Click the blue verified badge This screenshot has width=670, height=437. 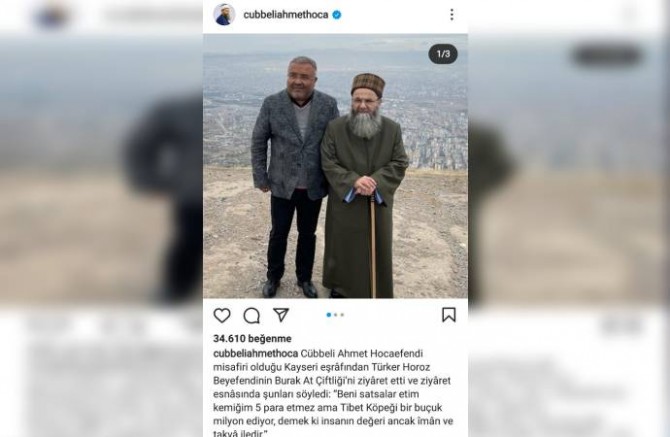[337, 15]
